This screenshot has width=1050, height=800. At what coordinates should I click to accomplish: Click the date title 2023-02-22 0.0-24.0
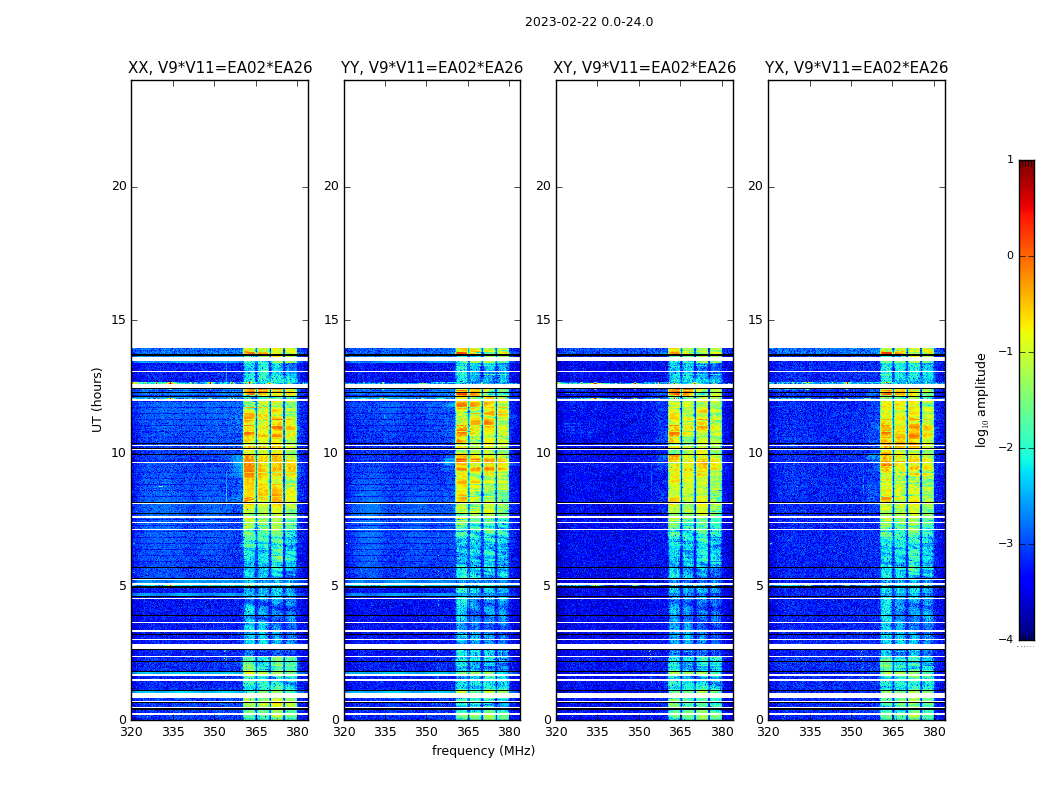point(588,22)
